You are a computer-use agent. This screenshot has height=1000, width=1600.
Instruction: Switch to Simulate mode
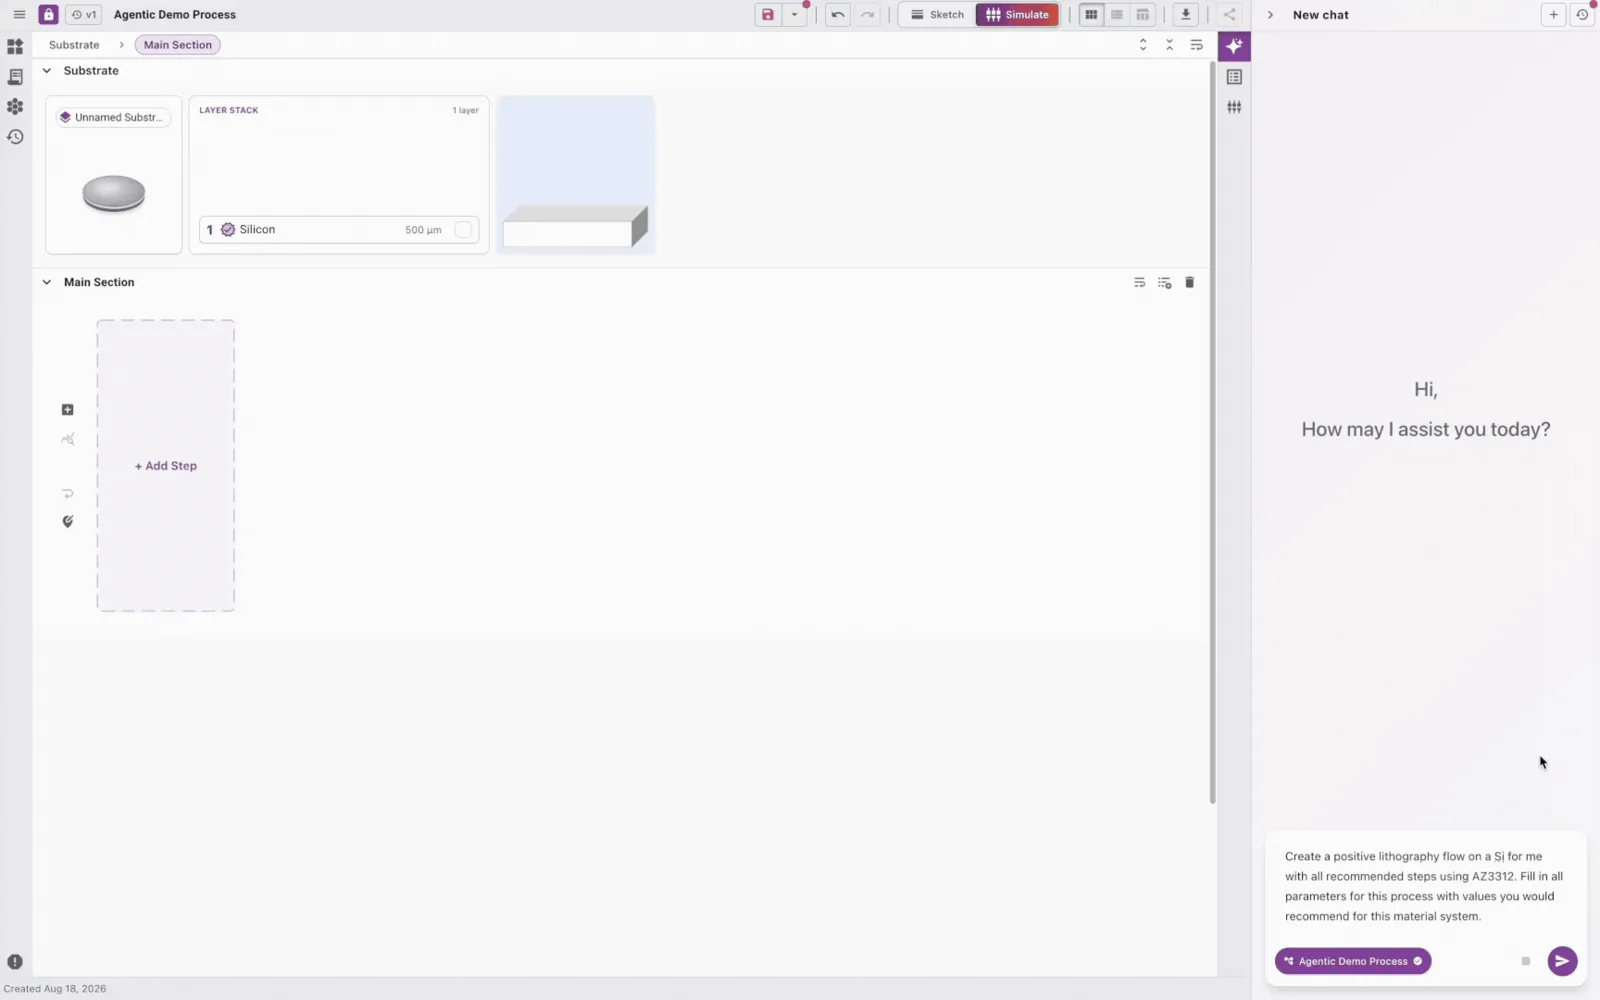(x=1017, y=15)
